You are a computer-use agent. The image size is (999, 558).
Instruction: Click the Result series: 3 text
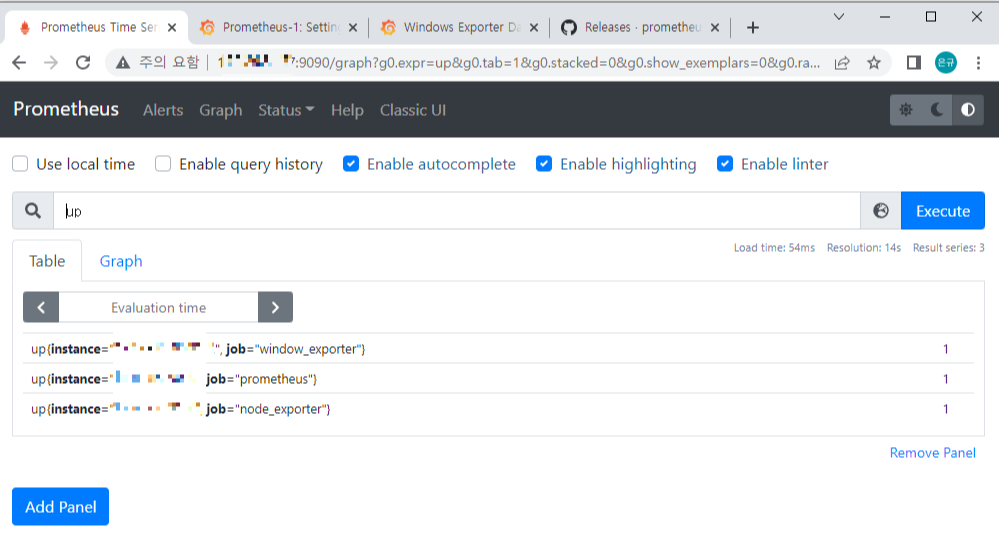(x=949, y=248)
